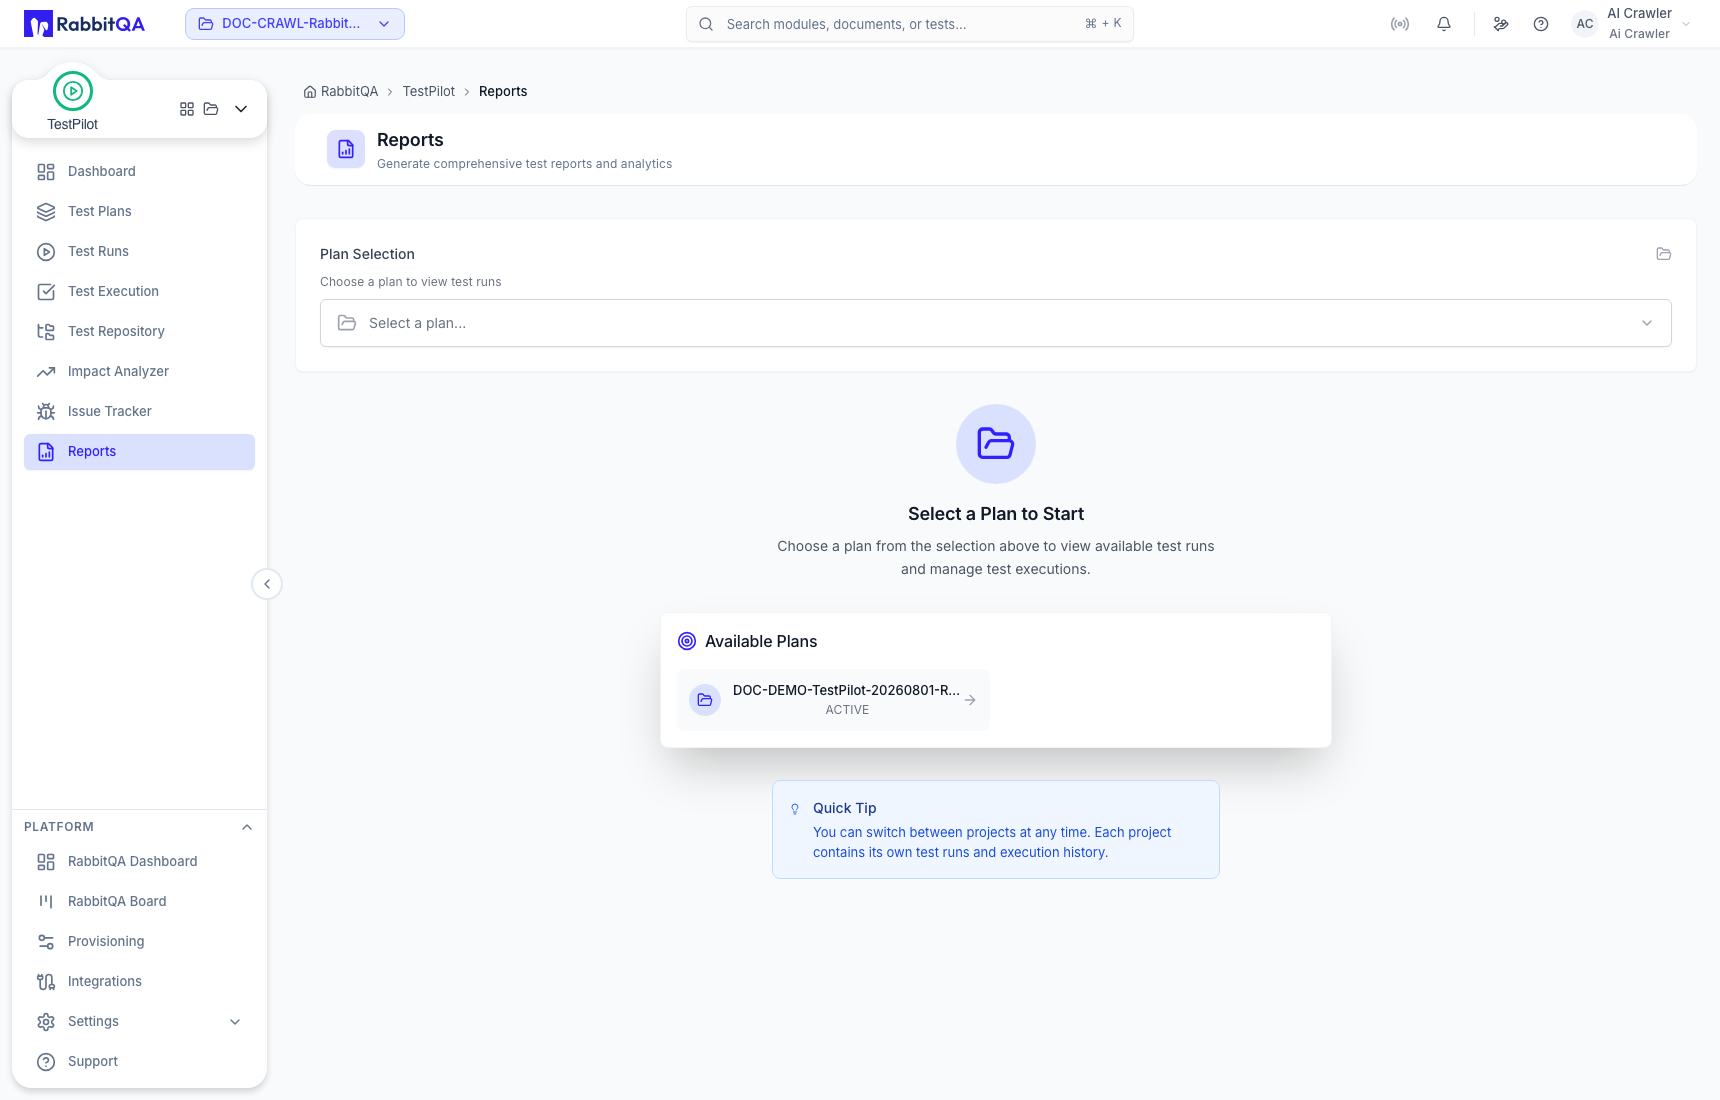Focus the search modules input field
Viewport: 1720px width, 1100px height.
click(x=910, y=24)
